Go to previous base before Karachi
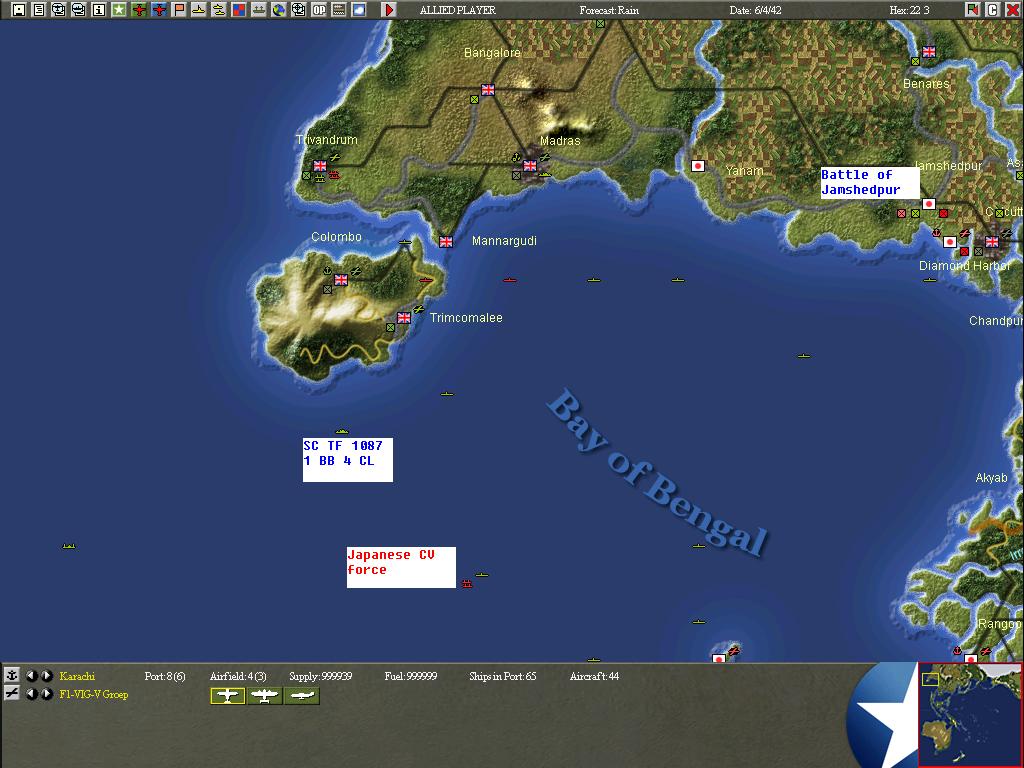This screenshot has height=768, width=1024. tap(31, 676)
